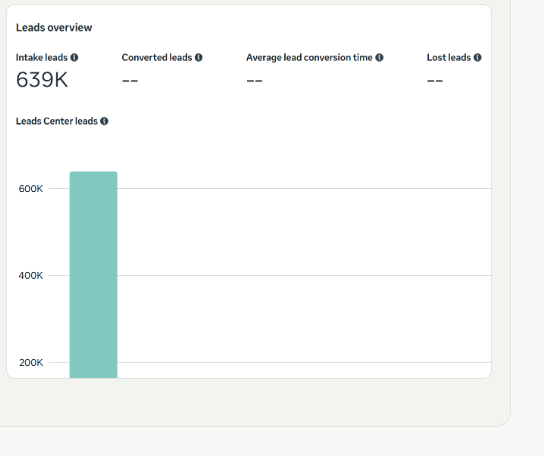Image resolution: width=544 pixels, height=456 pixels.
Task: Select the Lost leads label
Action: click(x=449, y=58)
